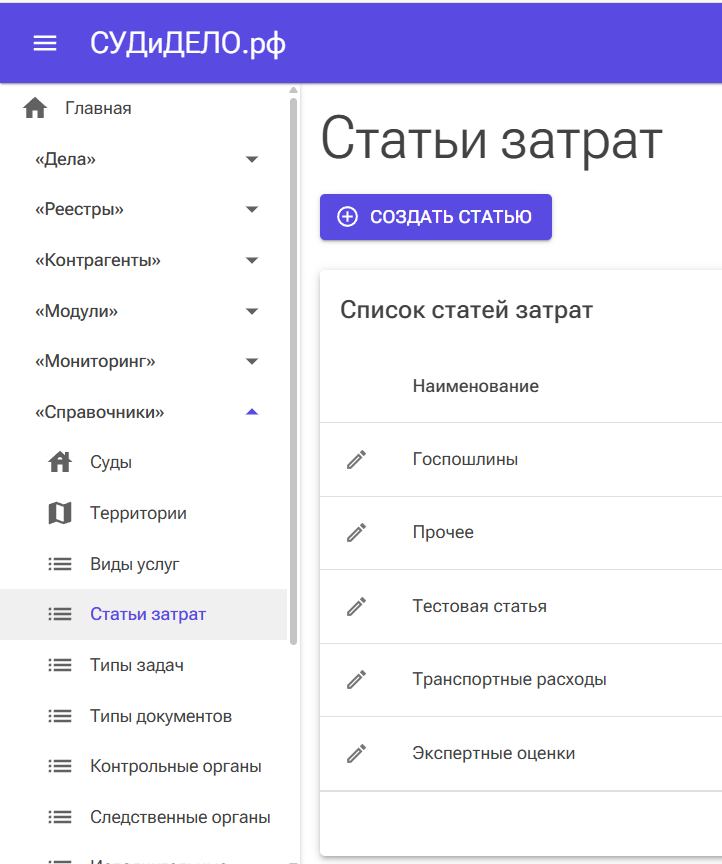Open Типы документов reference list
This screenshot has width=722, height=864.
160,716
